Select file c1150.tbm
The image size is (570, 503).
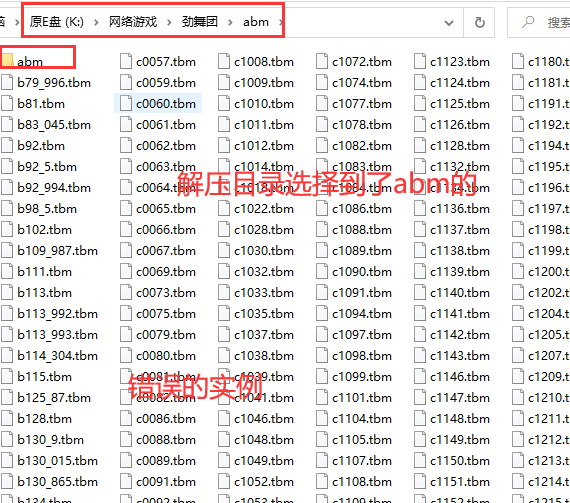tap(452, 460)
